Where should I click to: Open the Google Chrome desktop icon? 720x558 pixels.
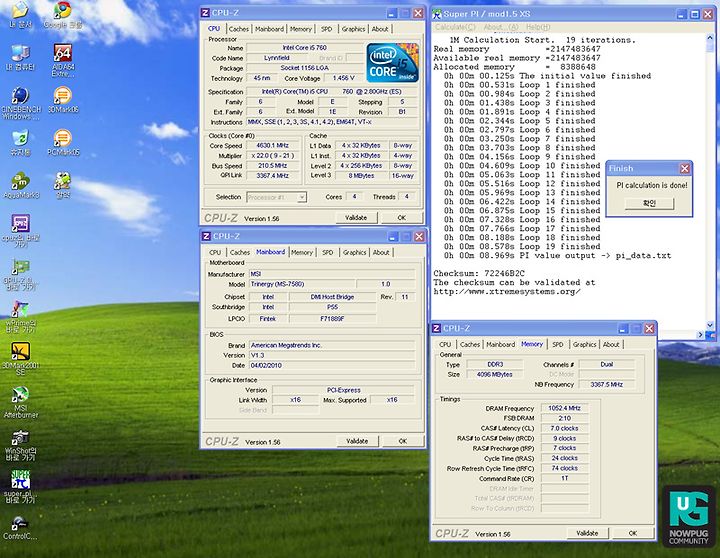(63, 14)
